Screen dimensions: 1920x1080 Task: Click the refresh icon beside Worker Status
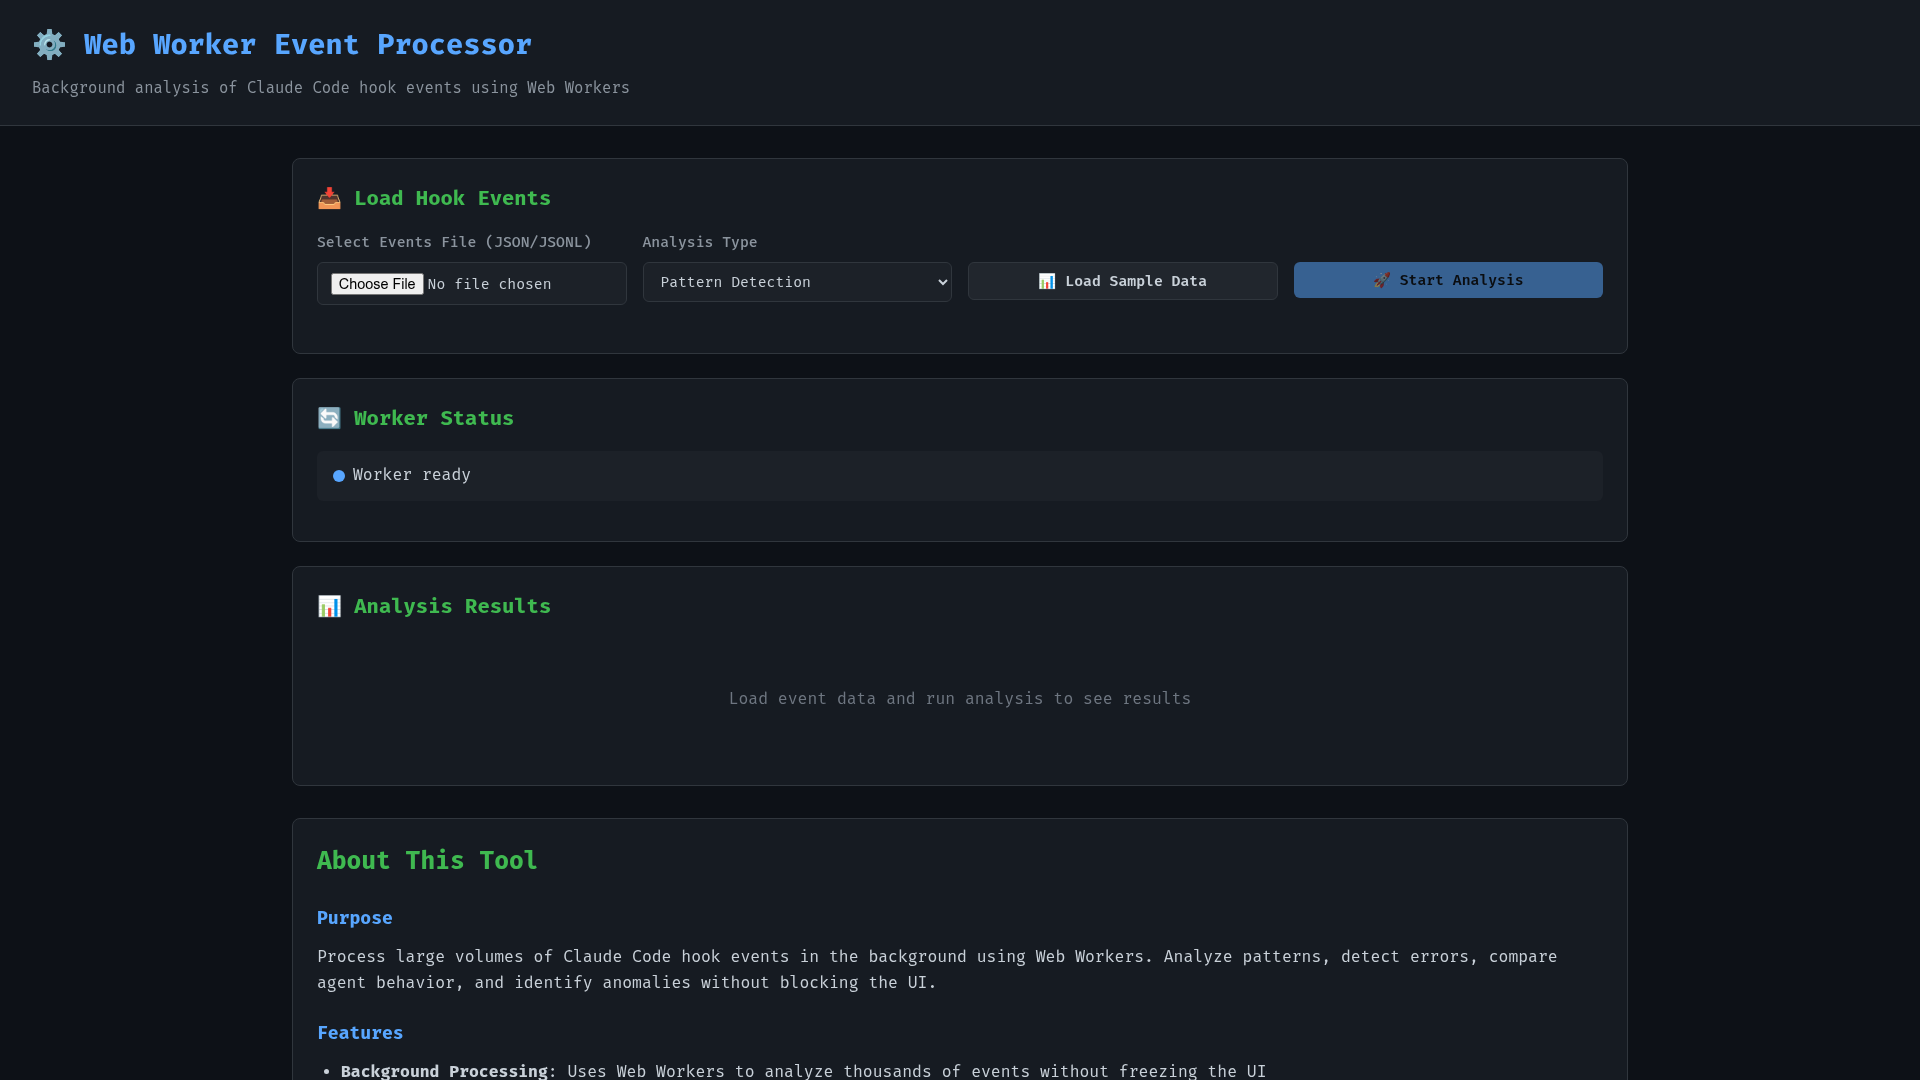329,419
